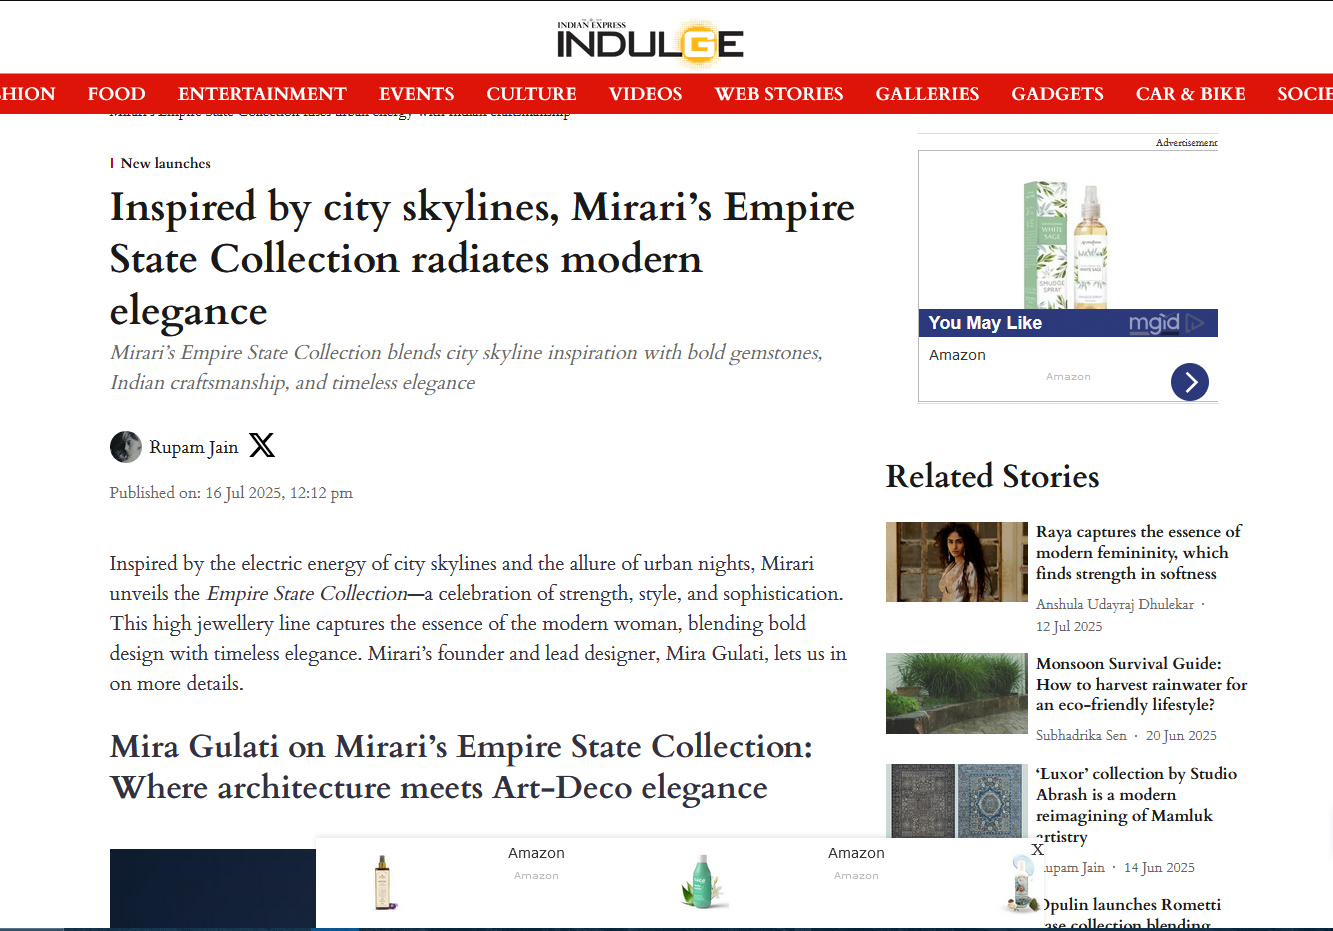1333x931 pixels.
Task: Open author Rupam Jain's name link
Action: [x=194, y=447]
